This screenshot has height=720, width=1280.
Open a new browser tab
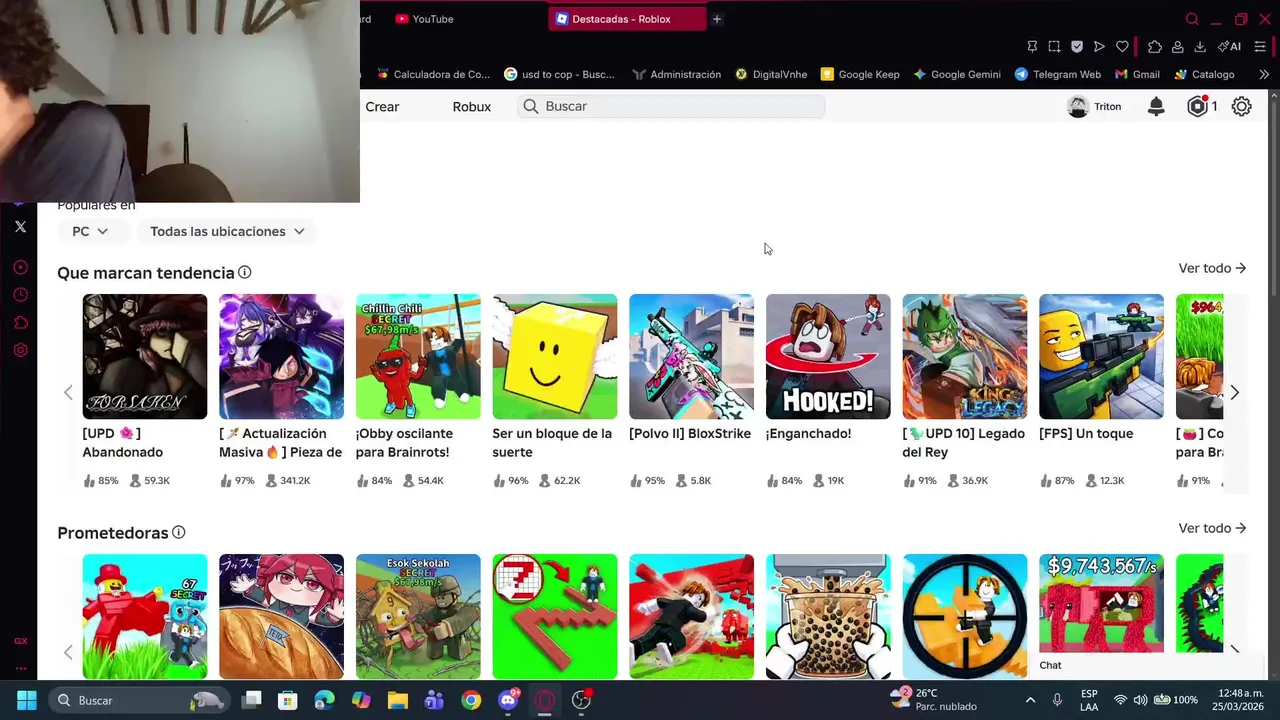tap(717, 19)
